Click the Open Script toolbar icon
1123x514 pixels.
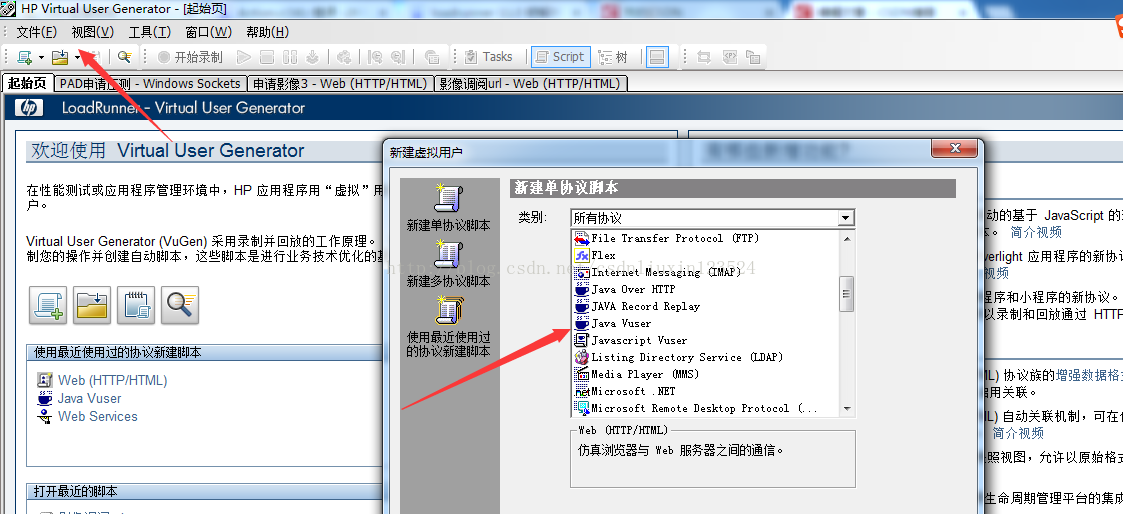click(60, 57)
